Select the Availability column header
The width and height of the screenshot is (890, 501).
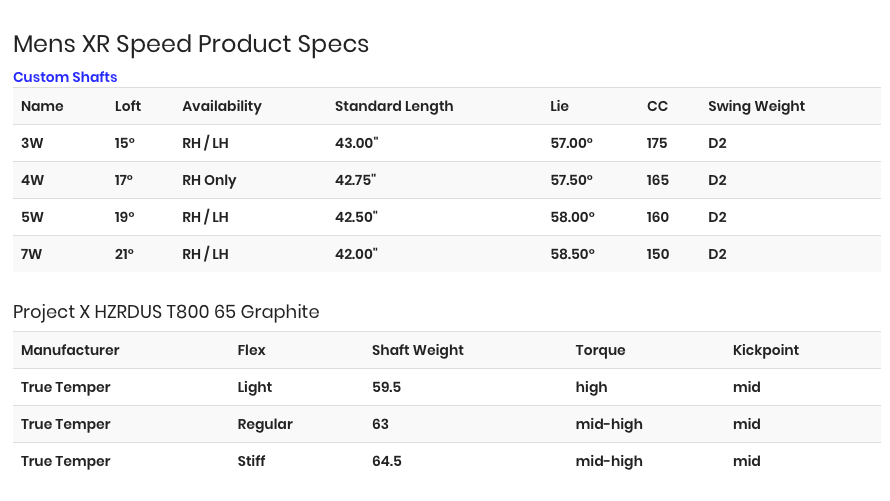(222, 106)
